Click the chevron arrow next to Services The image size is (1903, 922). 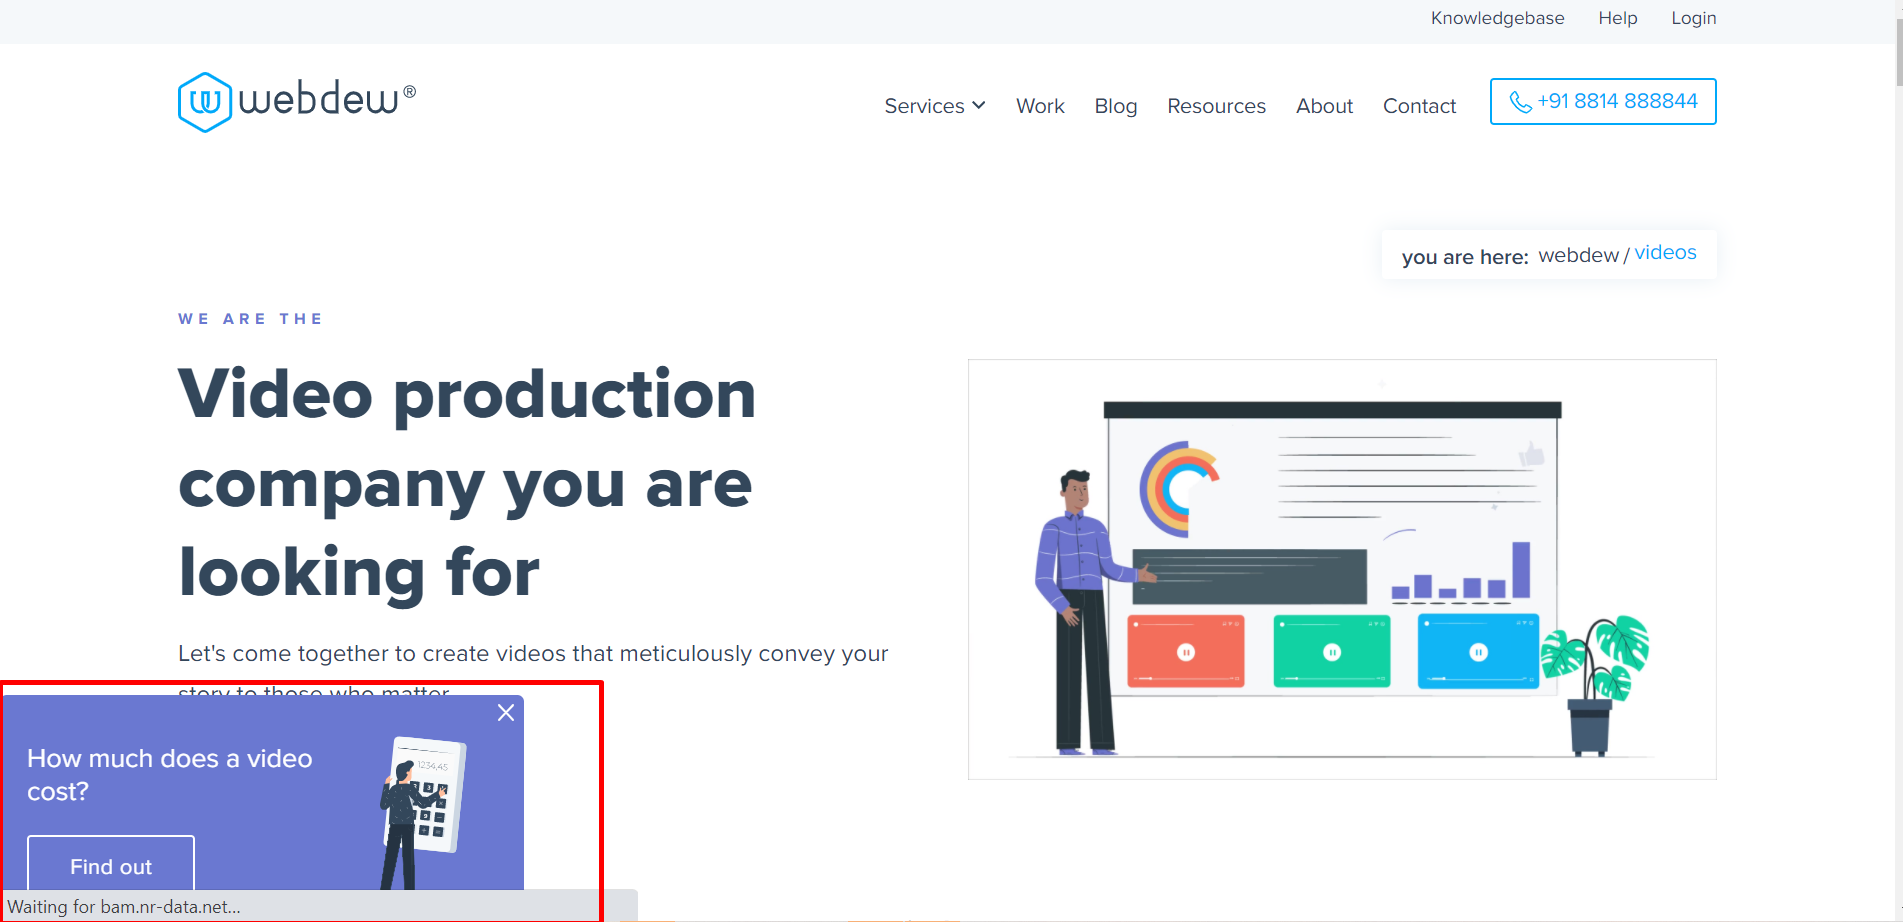click(979, 106)
